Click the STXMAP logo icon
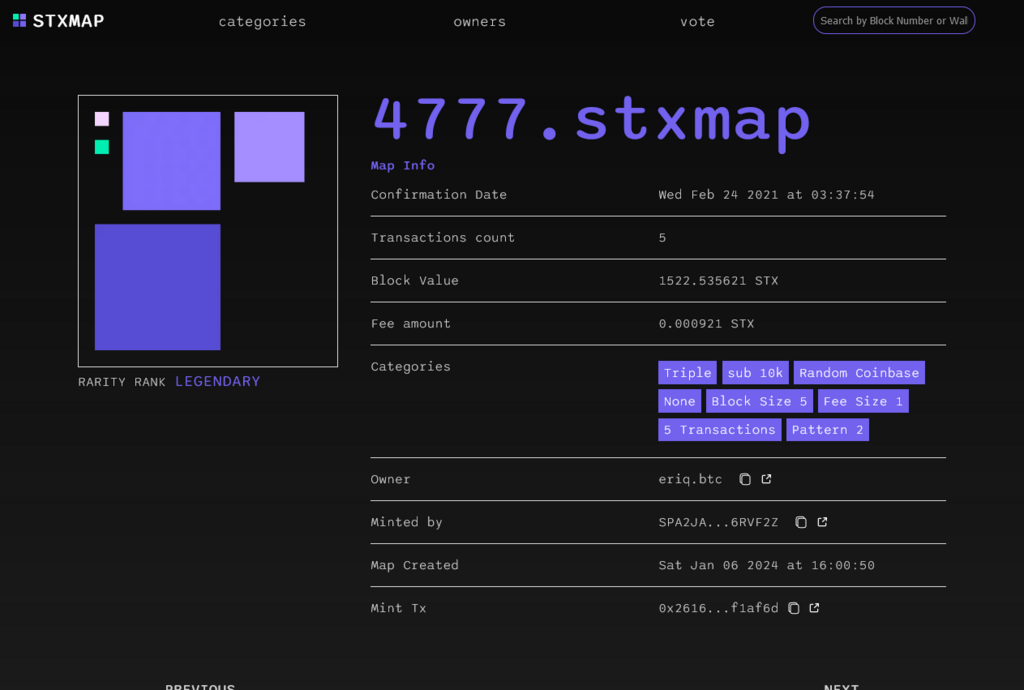The width and height of the screenshot is (1024, 690). click(20, 21)
